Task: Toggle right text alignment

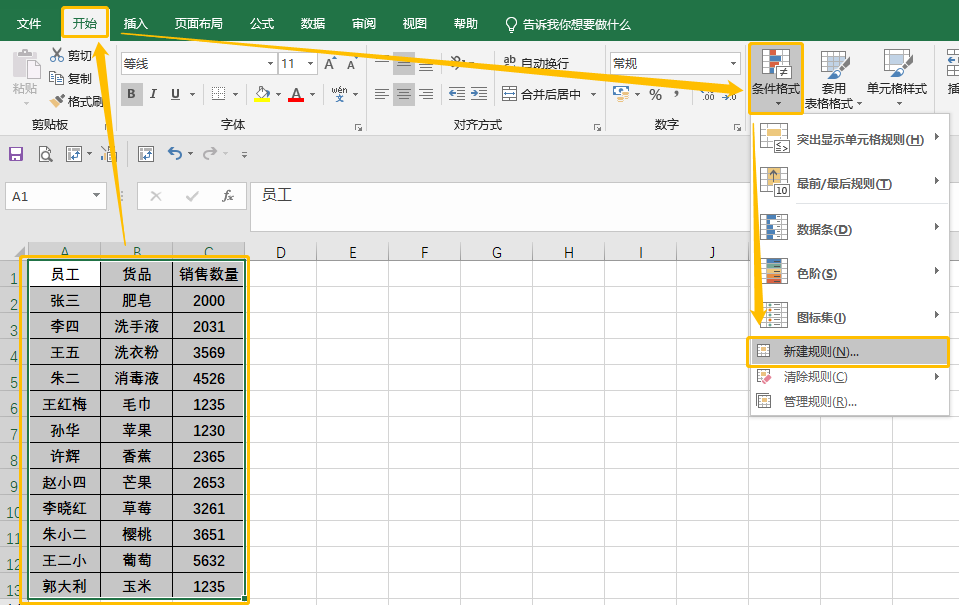Action: pyautogui.click(x=426, y=94)
